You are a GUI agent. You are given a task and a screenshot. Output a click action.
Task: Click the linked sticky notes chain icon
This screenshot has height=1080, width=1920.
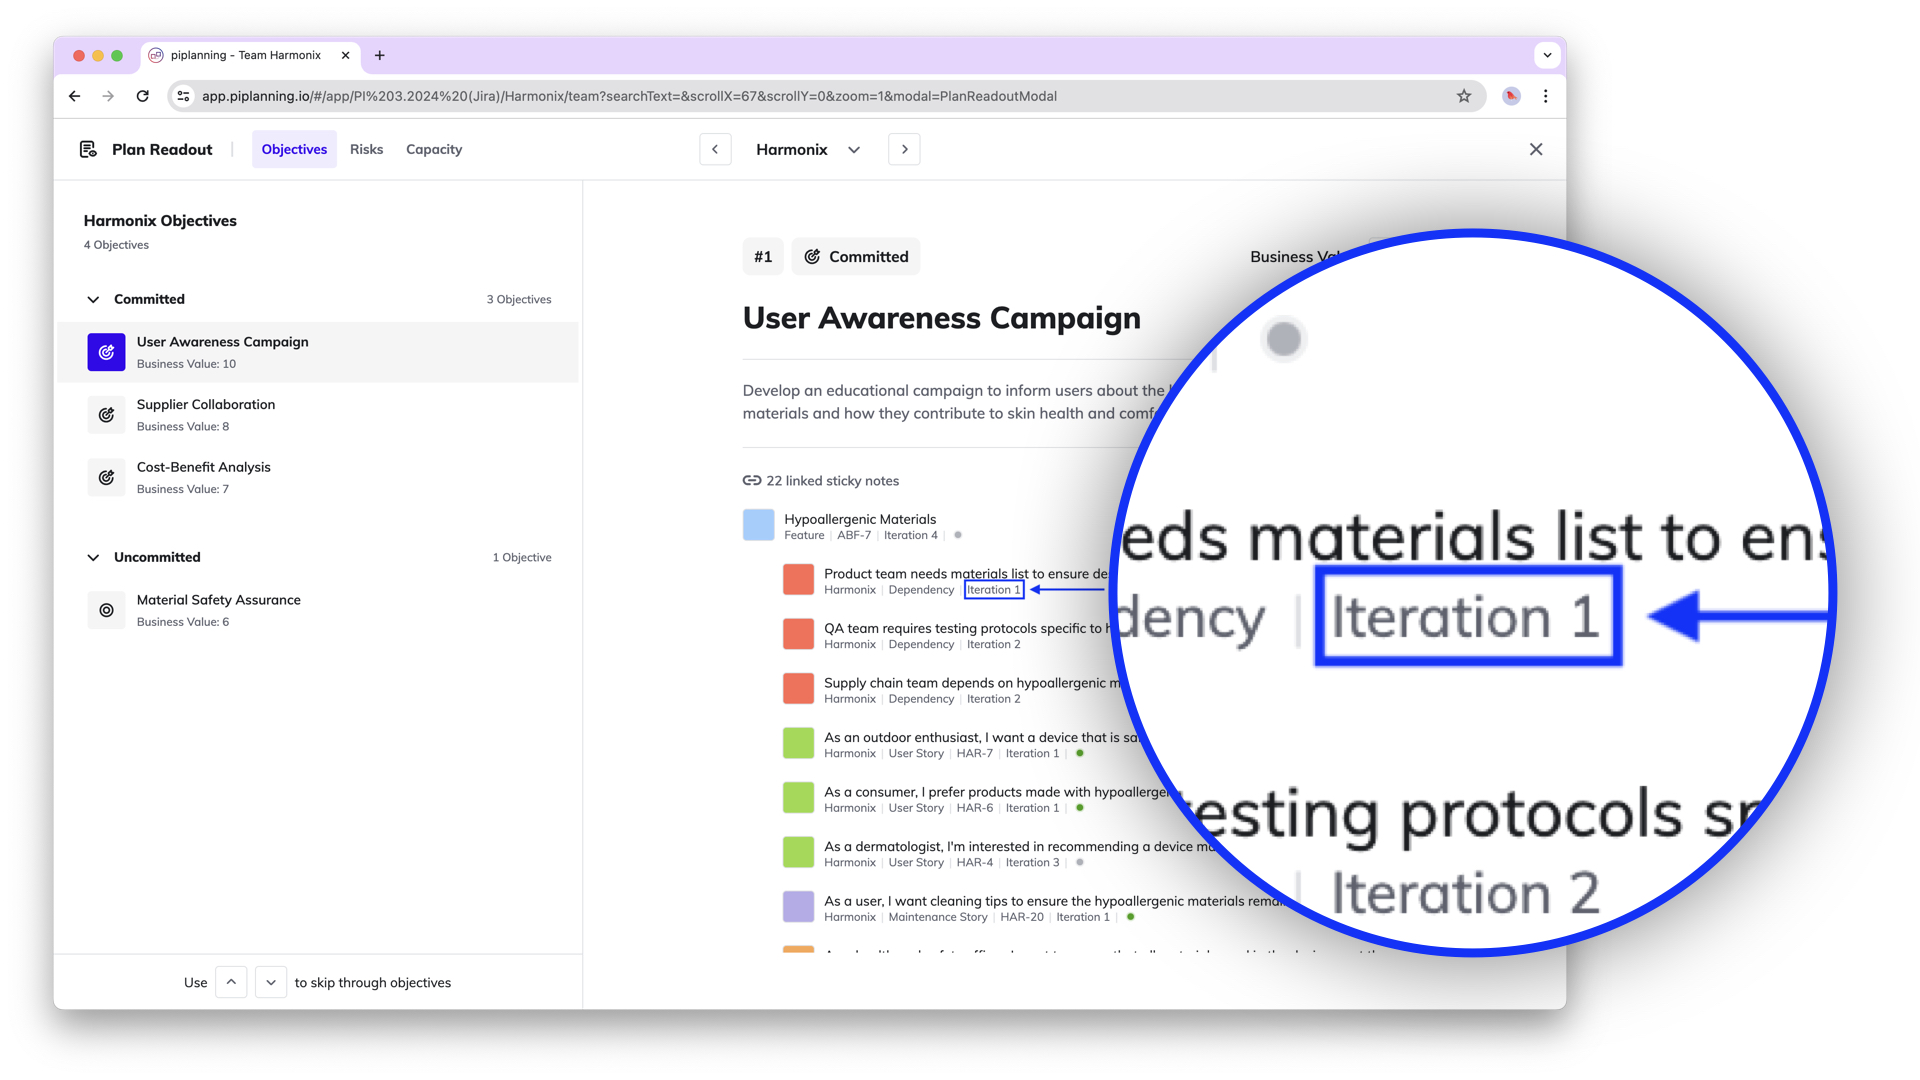(752, 481)
